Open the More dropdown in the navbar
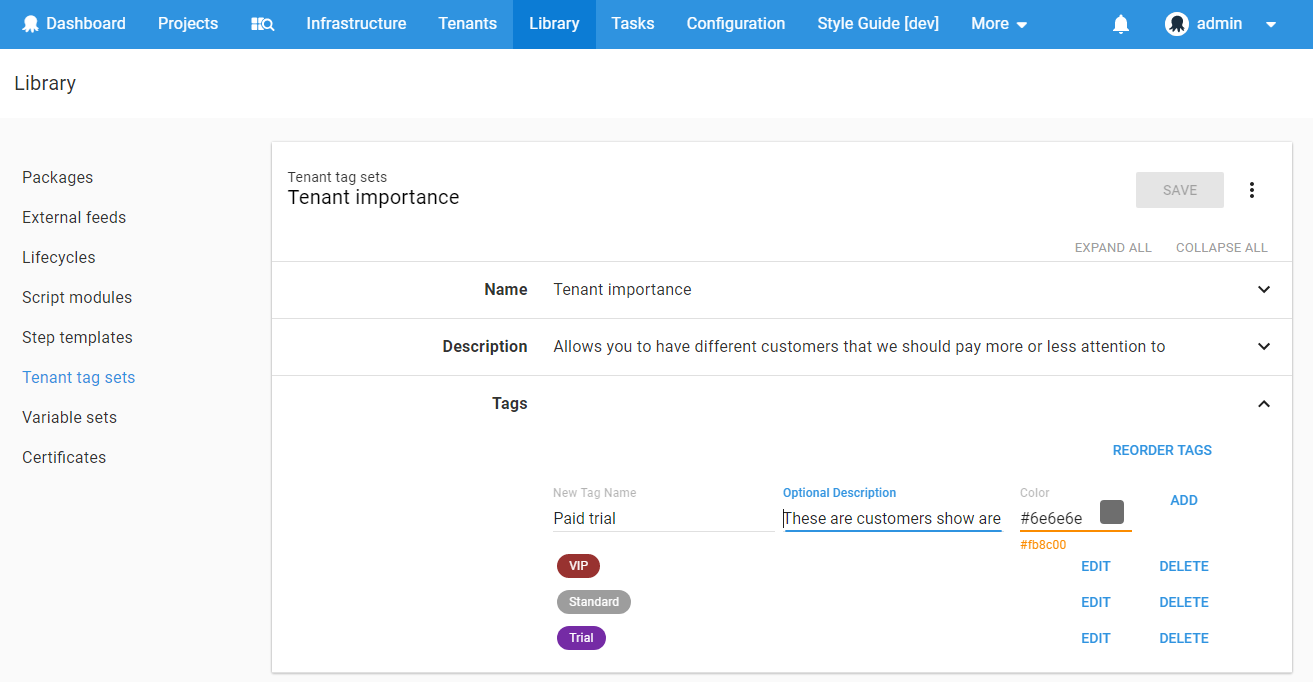Viewport: 1313px width, 682px height. click(999, 24)
